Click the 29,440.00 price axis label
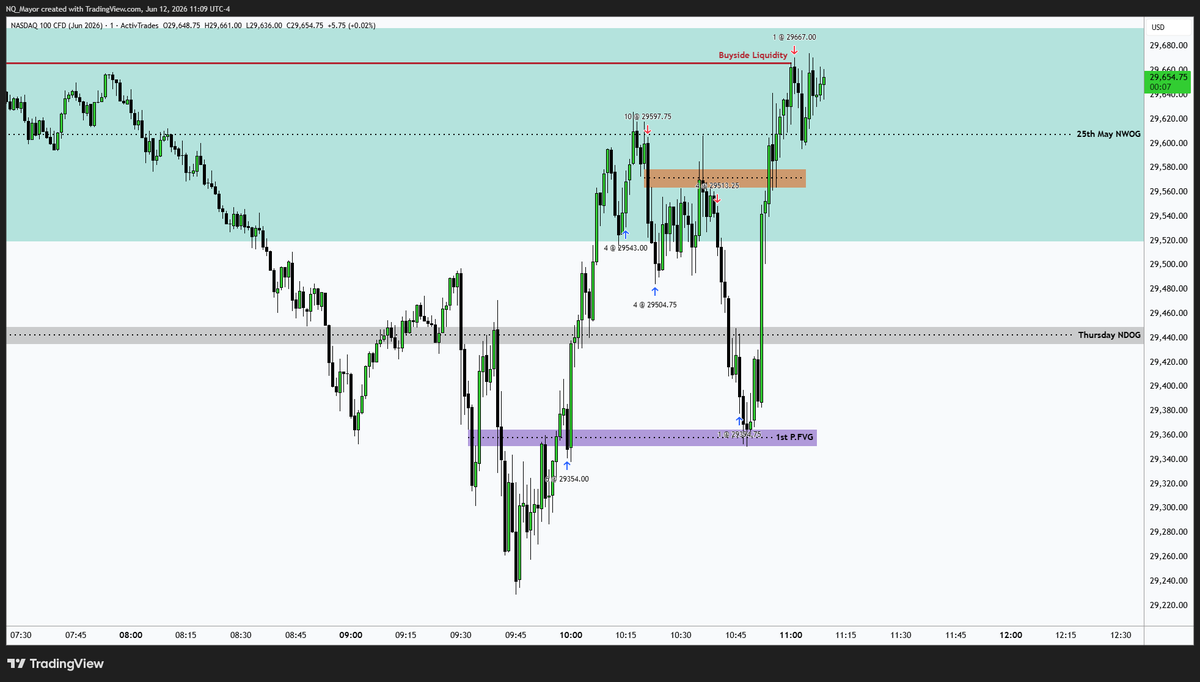This screenshot has height=682, width=1200. 1168,338
